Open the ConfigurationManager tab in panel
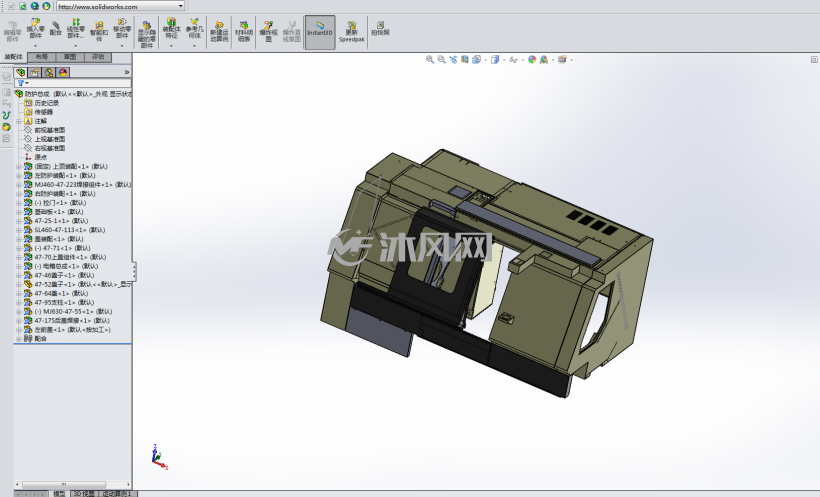 point(49,72)
